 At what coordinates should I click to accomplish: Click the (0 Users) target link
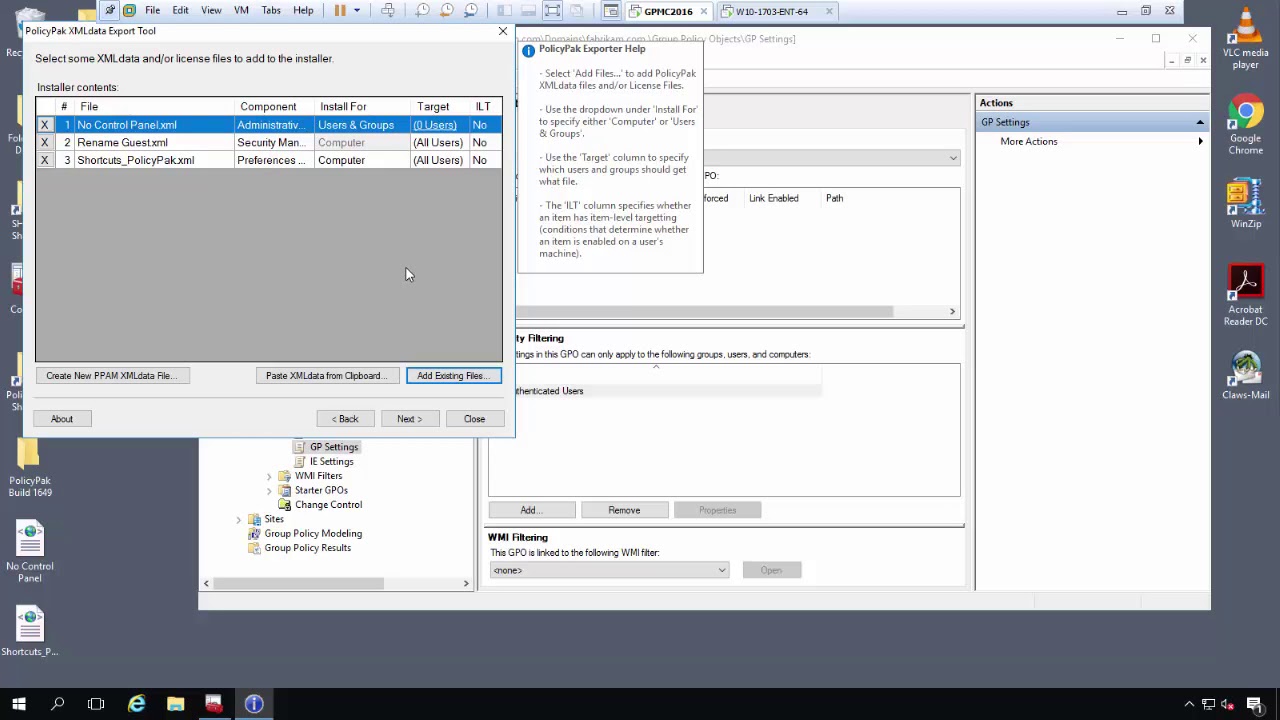coord(435,125)
